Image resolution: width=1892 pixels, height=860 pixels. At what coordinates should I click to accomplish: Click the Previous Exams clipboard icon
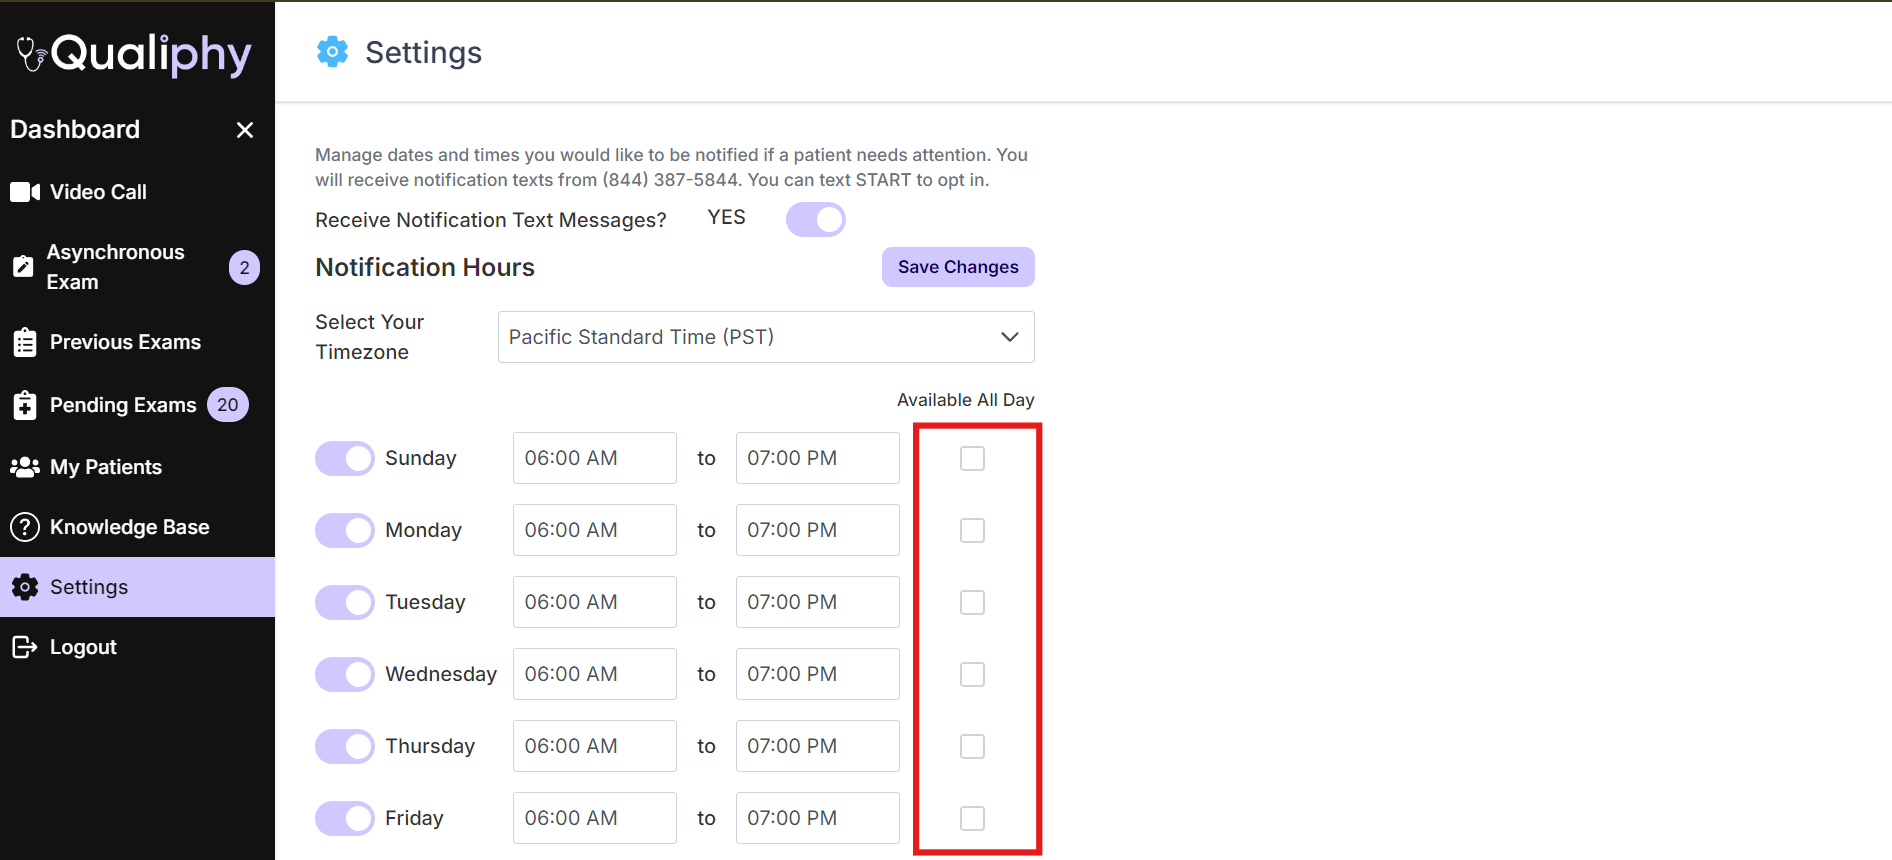pyautogui.click(x=25, y=342)
